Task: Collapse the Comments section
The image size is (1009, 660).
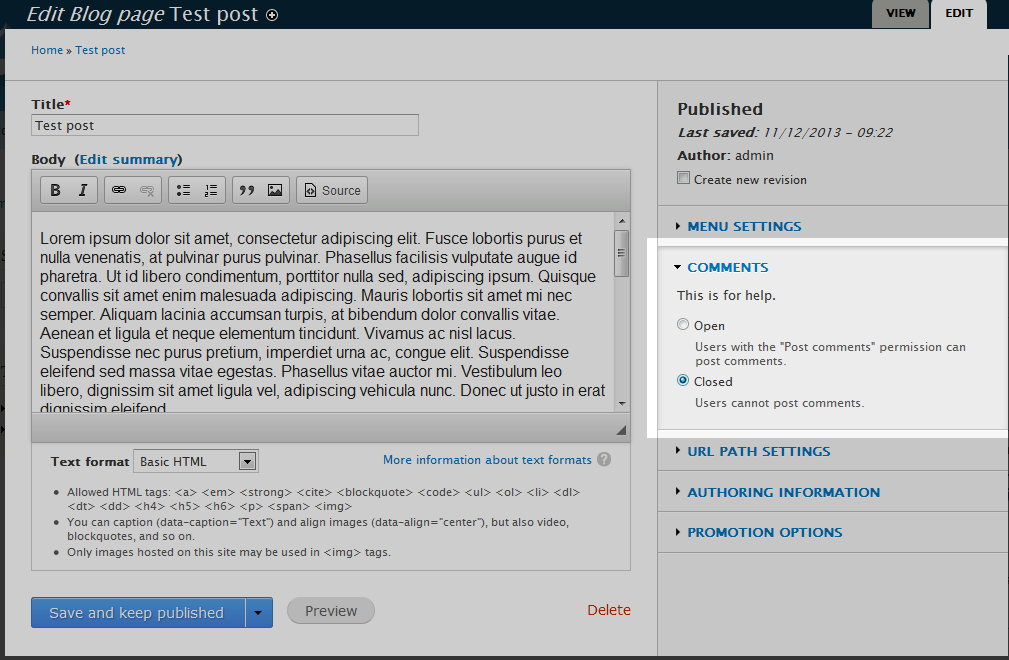Action: [x=728, y=268]
